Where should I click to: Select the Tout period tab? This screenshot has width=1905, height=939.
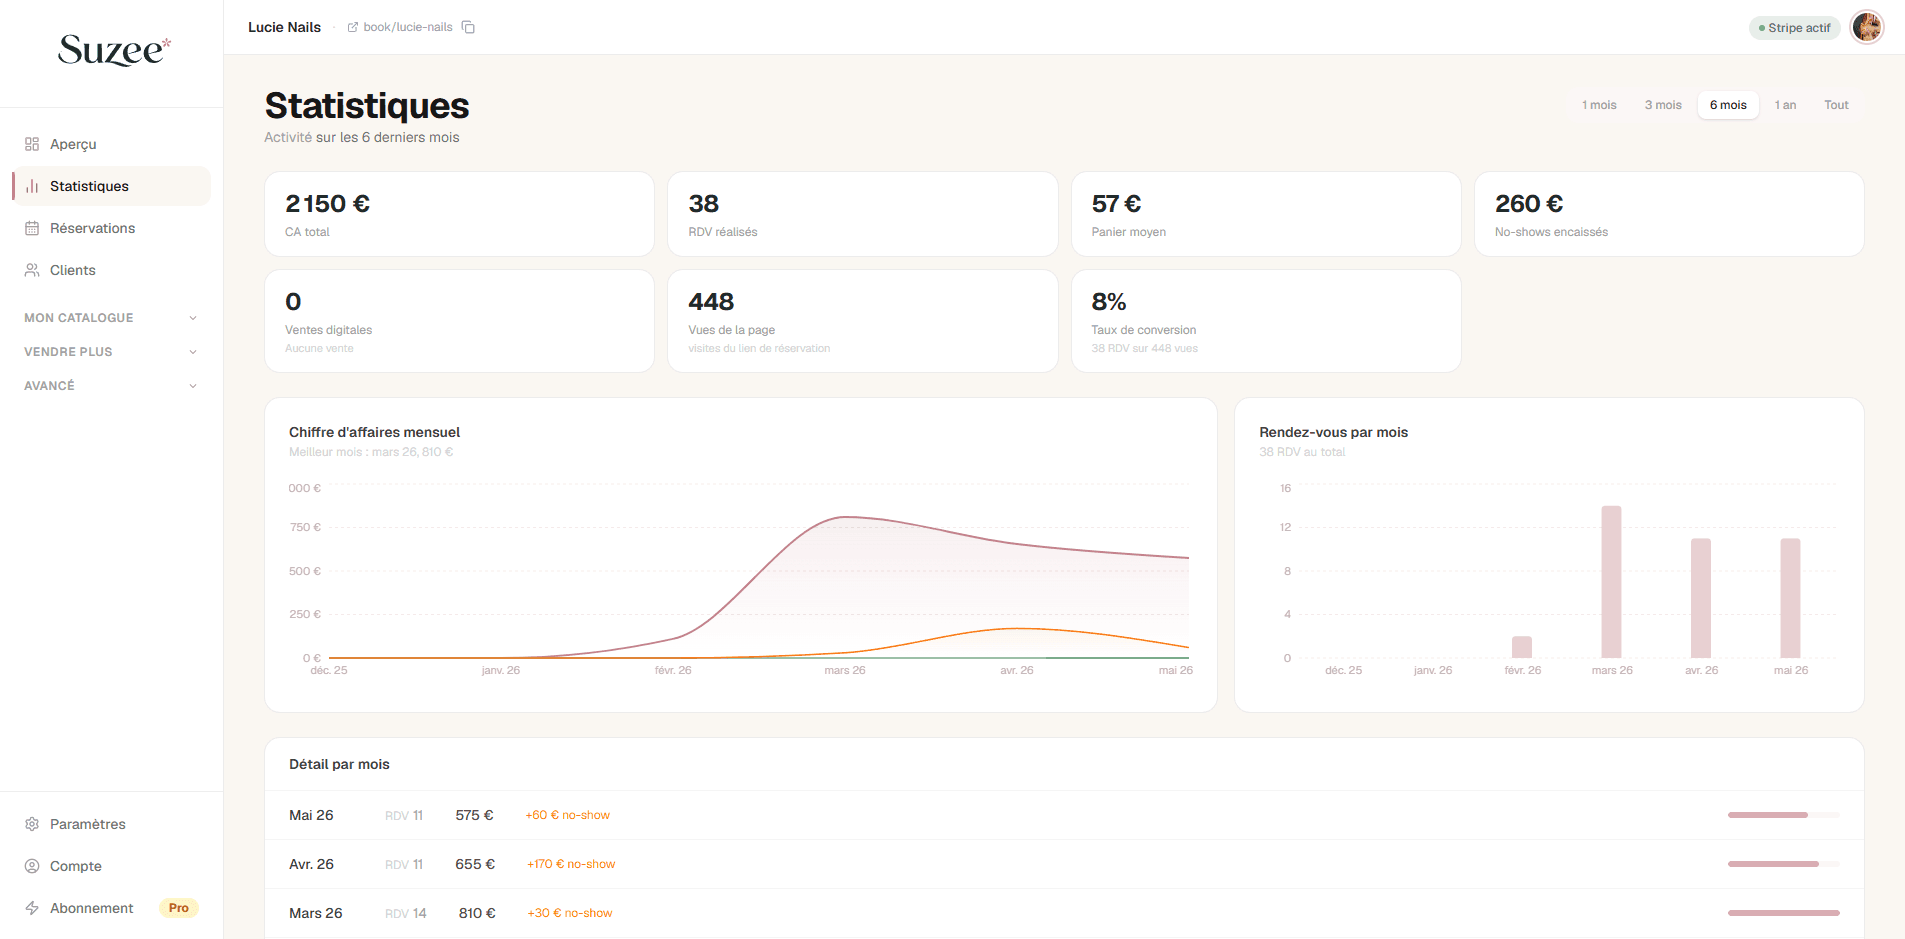point(1836,105)
